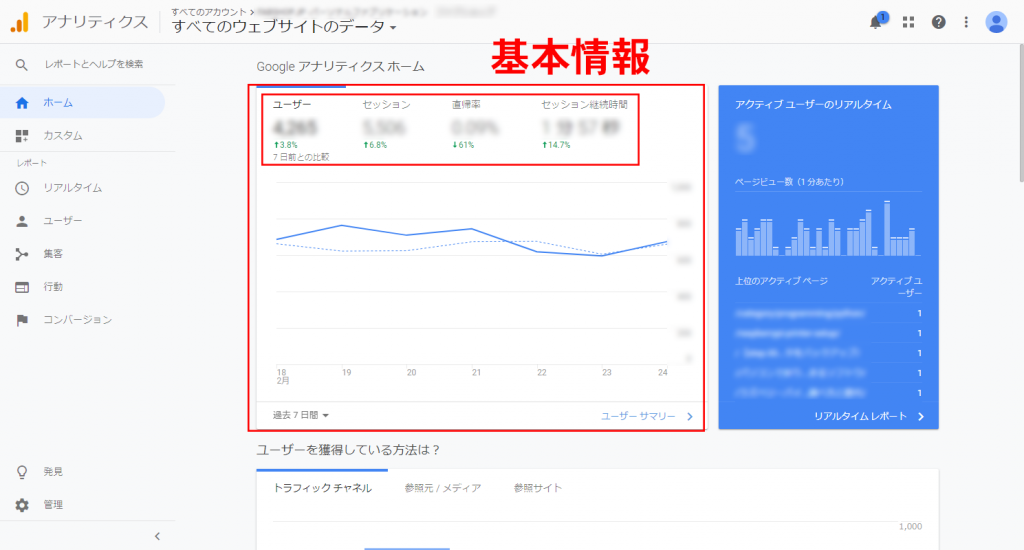
Task: Open the ユーザー サマリー link
Action: 647,416
